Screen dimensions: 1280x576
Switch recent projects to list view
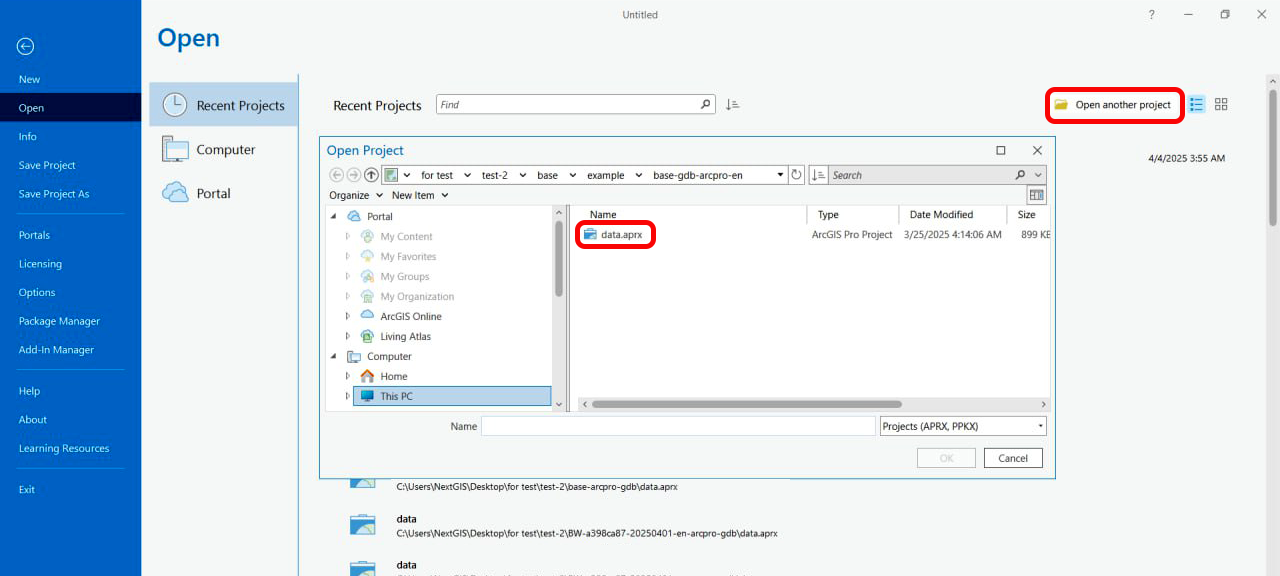point(1196,105)
